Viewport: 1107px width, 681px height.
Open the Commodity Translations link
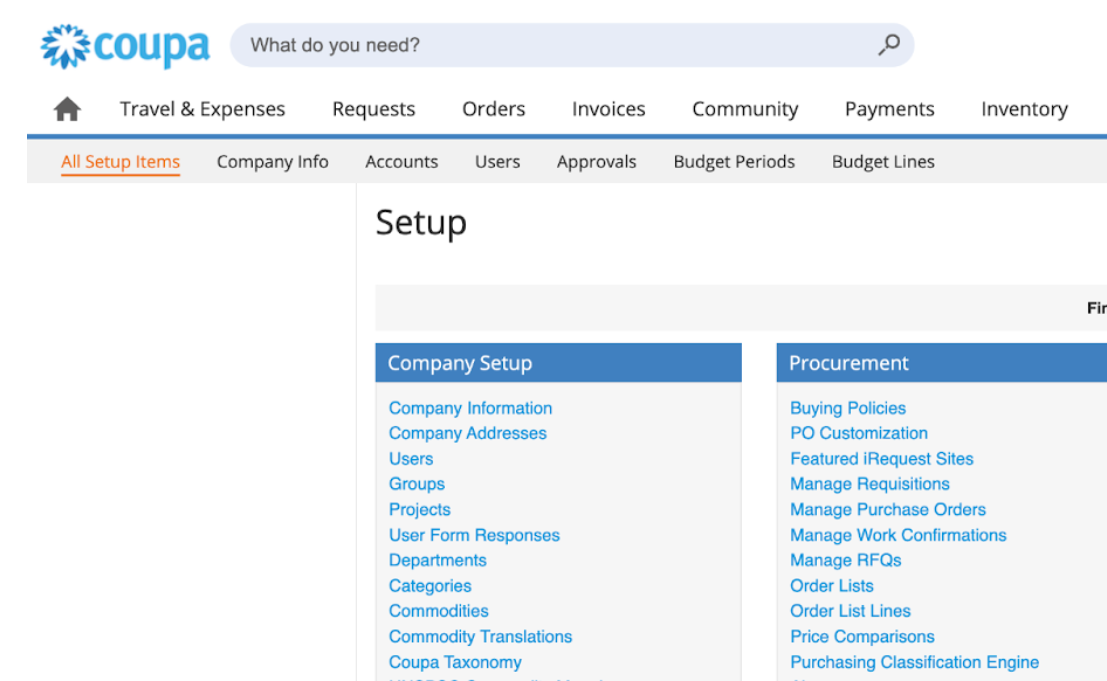point(480,636)
